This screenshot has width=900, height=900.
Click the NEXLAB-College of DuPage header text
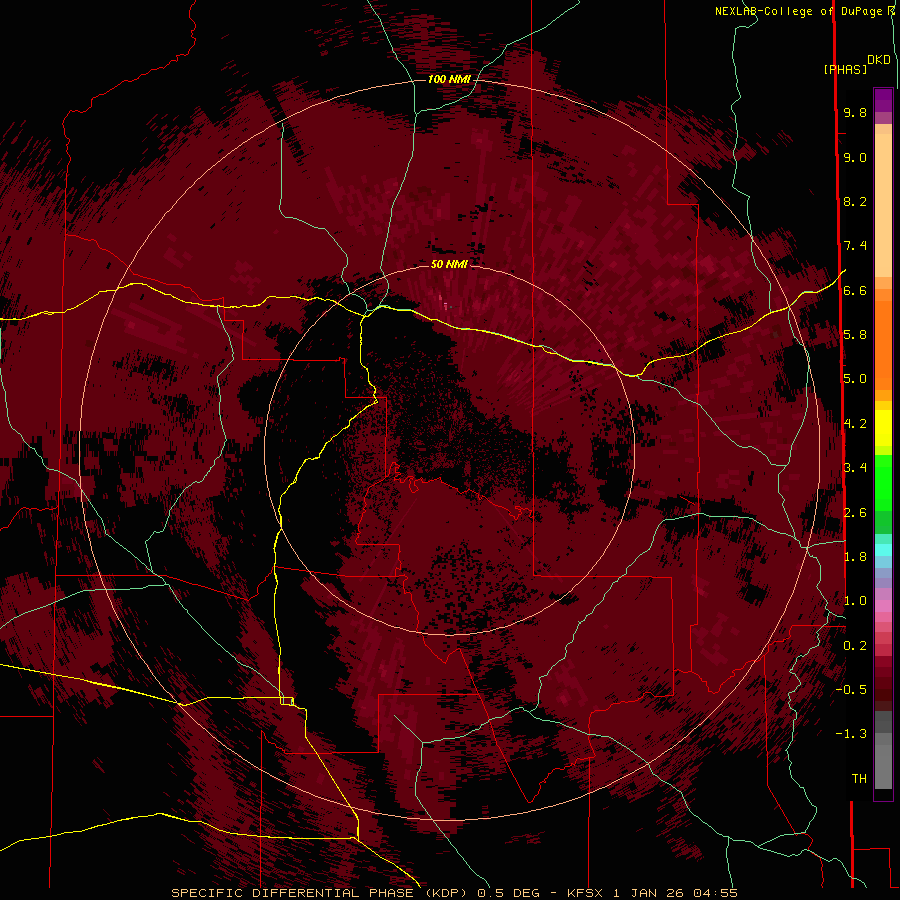[799, 11]
